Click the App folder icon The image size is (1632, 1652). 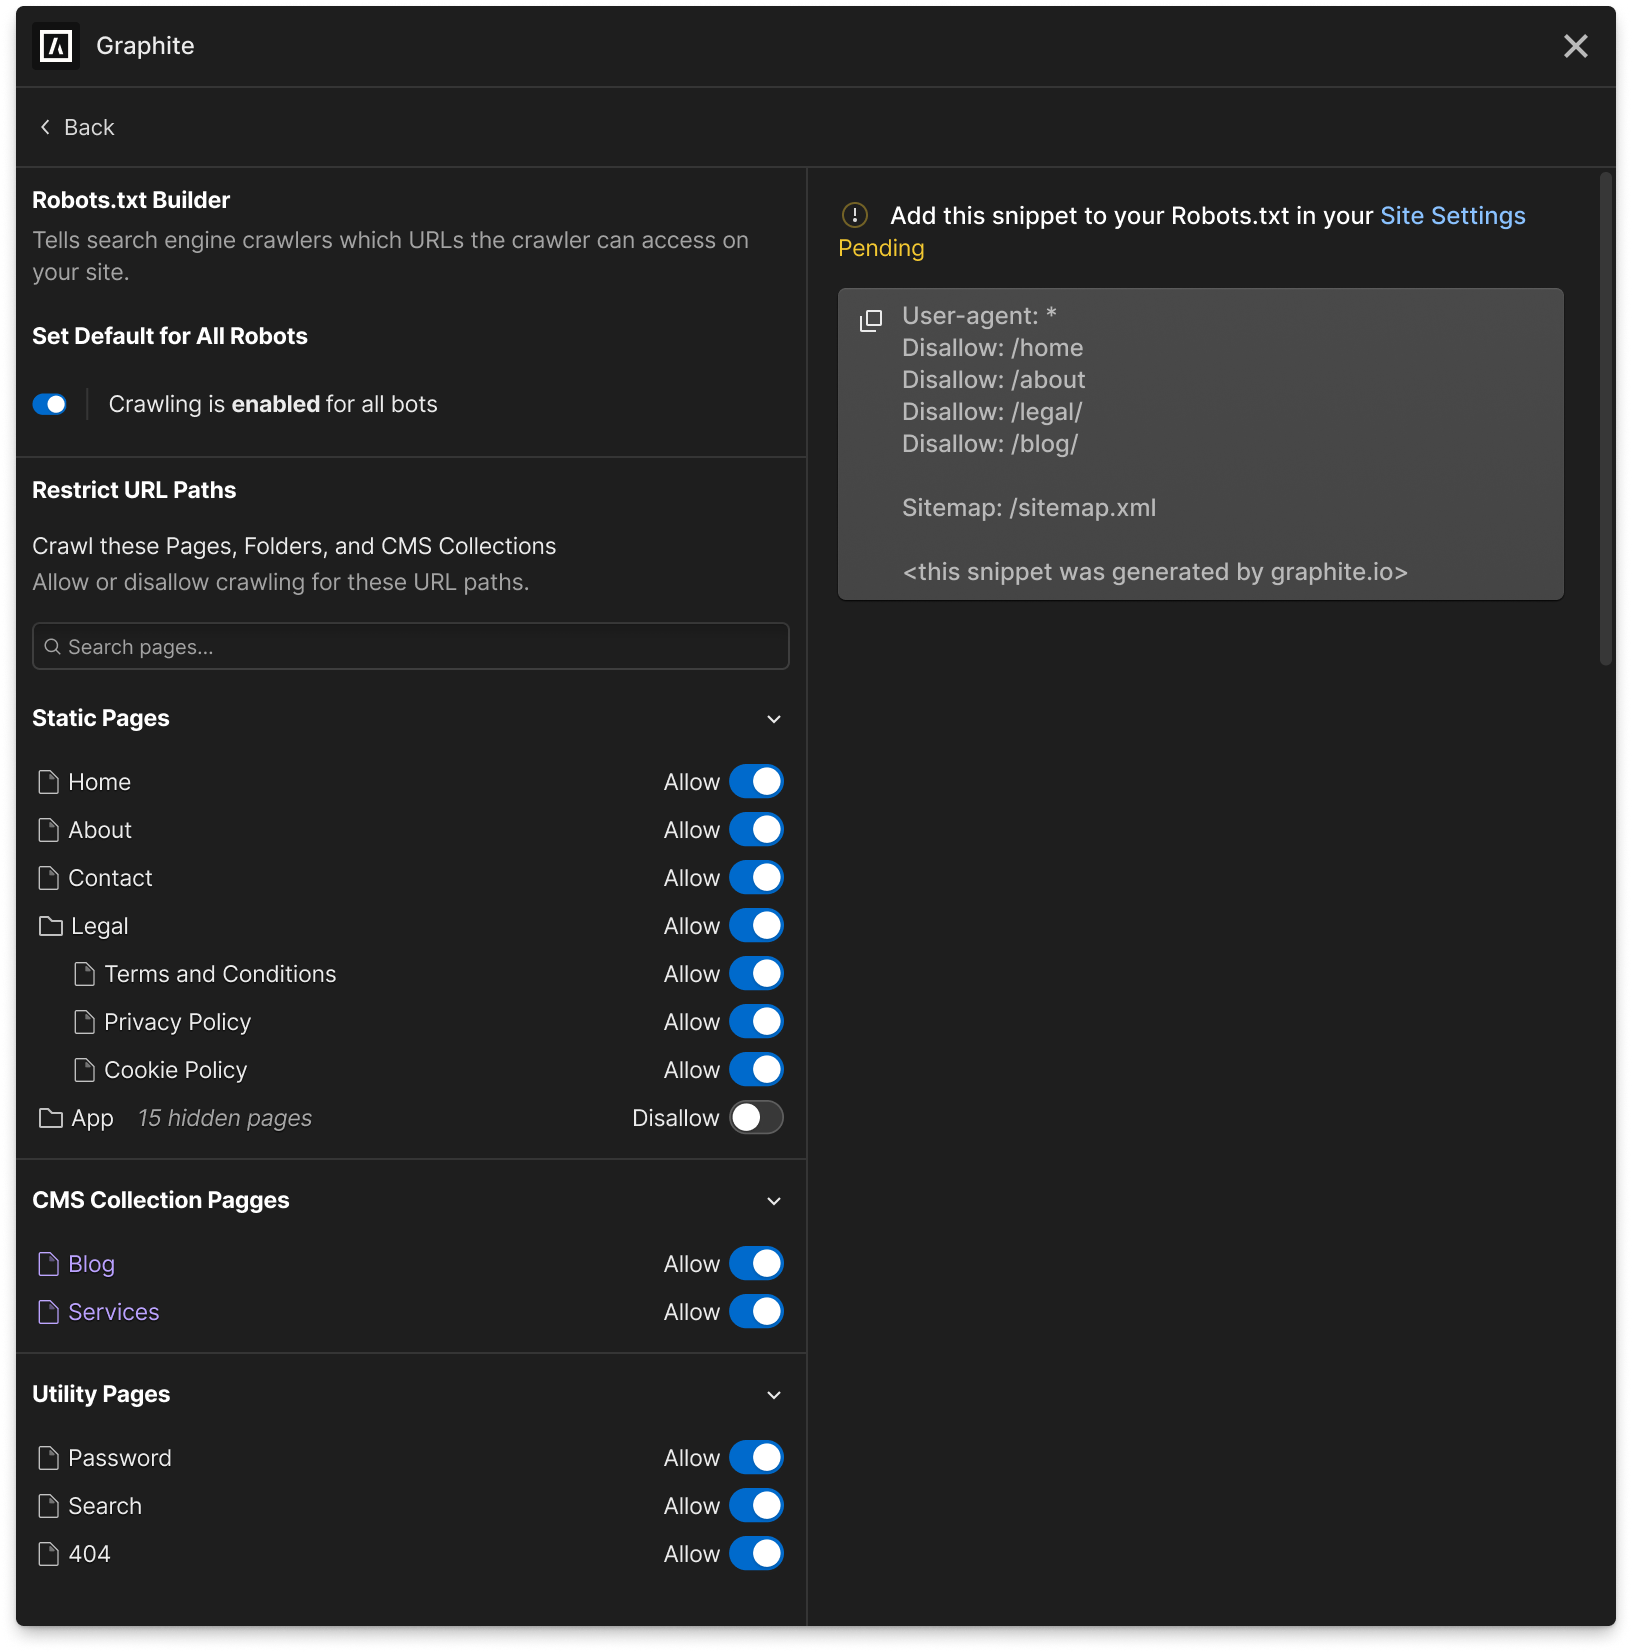[x=50, y=1118]
